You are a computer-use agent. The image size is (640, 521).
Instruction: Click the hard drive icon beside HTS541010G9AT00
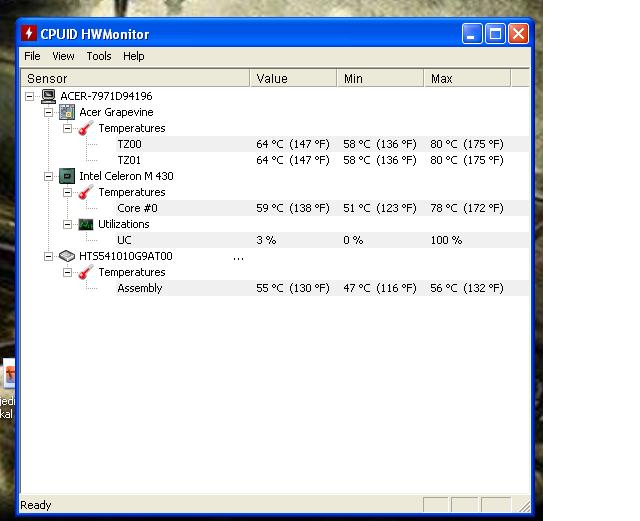tap(67, 256)
